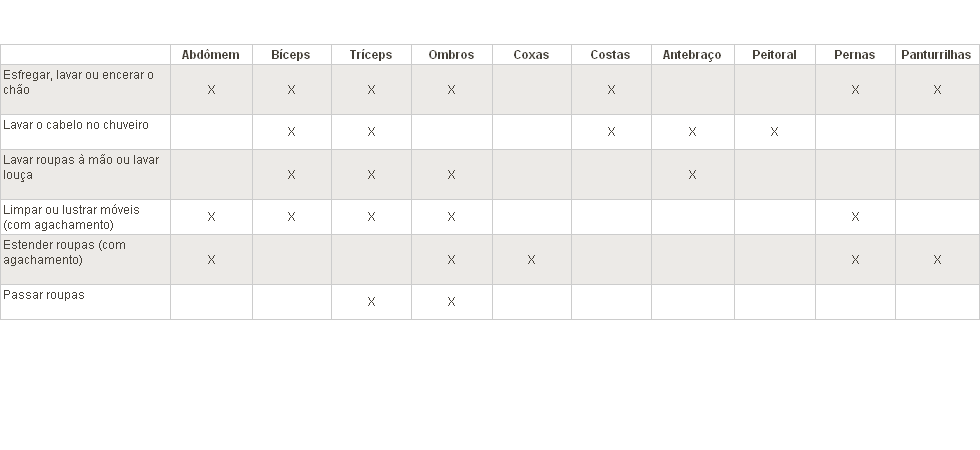Select the Coxas column header

pyautogui.click(x=531, y=55)
